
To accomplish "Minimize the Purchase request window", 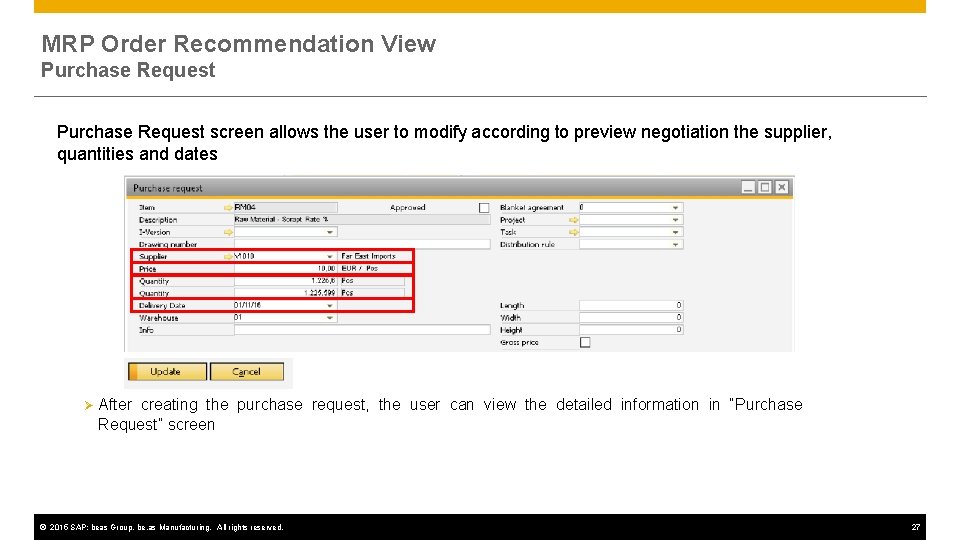I will (748, 187).
